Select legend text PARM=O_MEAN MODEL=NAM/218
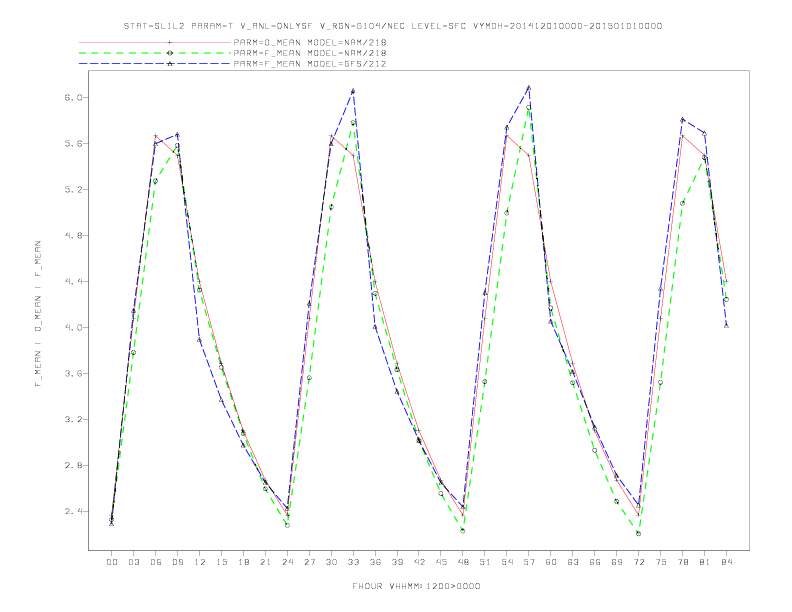Image resolution: width=792 pixels, height=612 pixels. coord(310,42)
